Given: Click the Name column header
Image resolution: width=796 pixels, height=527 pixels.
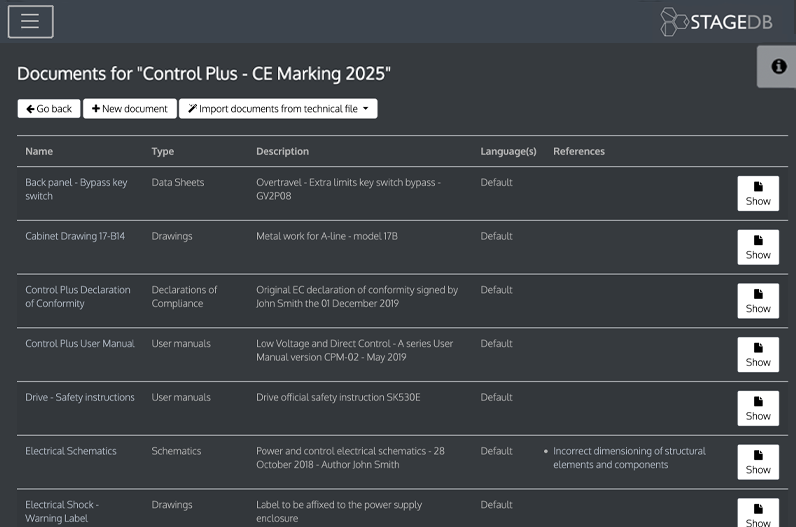Looking at the screenshot, I should pyautogui.click(x=39, y=151).
